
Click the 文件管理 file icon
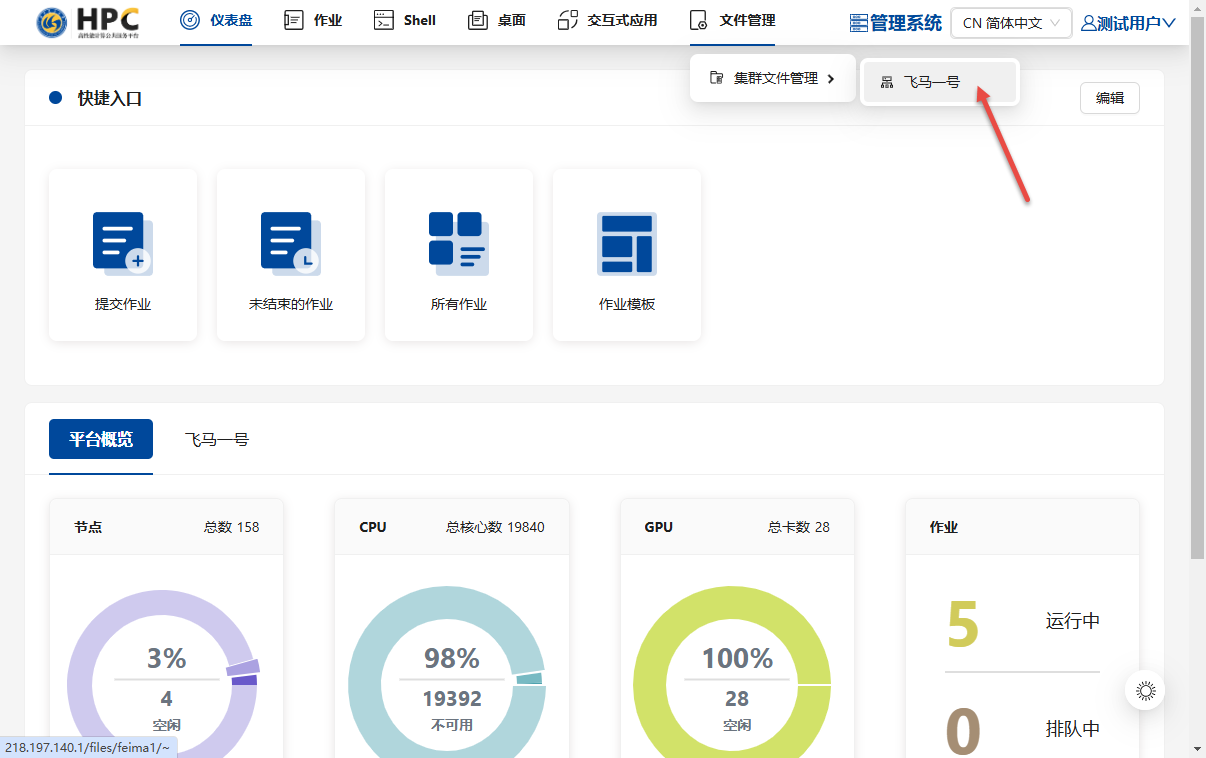point(699,20)
